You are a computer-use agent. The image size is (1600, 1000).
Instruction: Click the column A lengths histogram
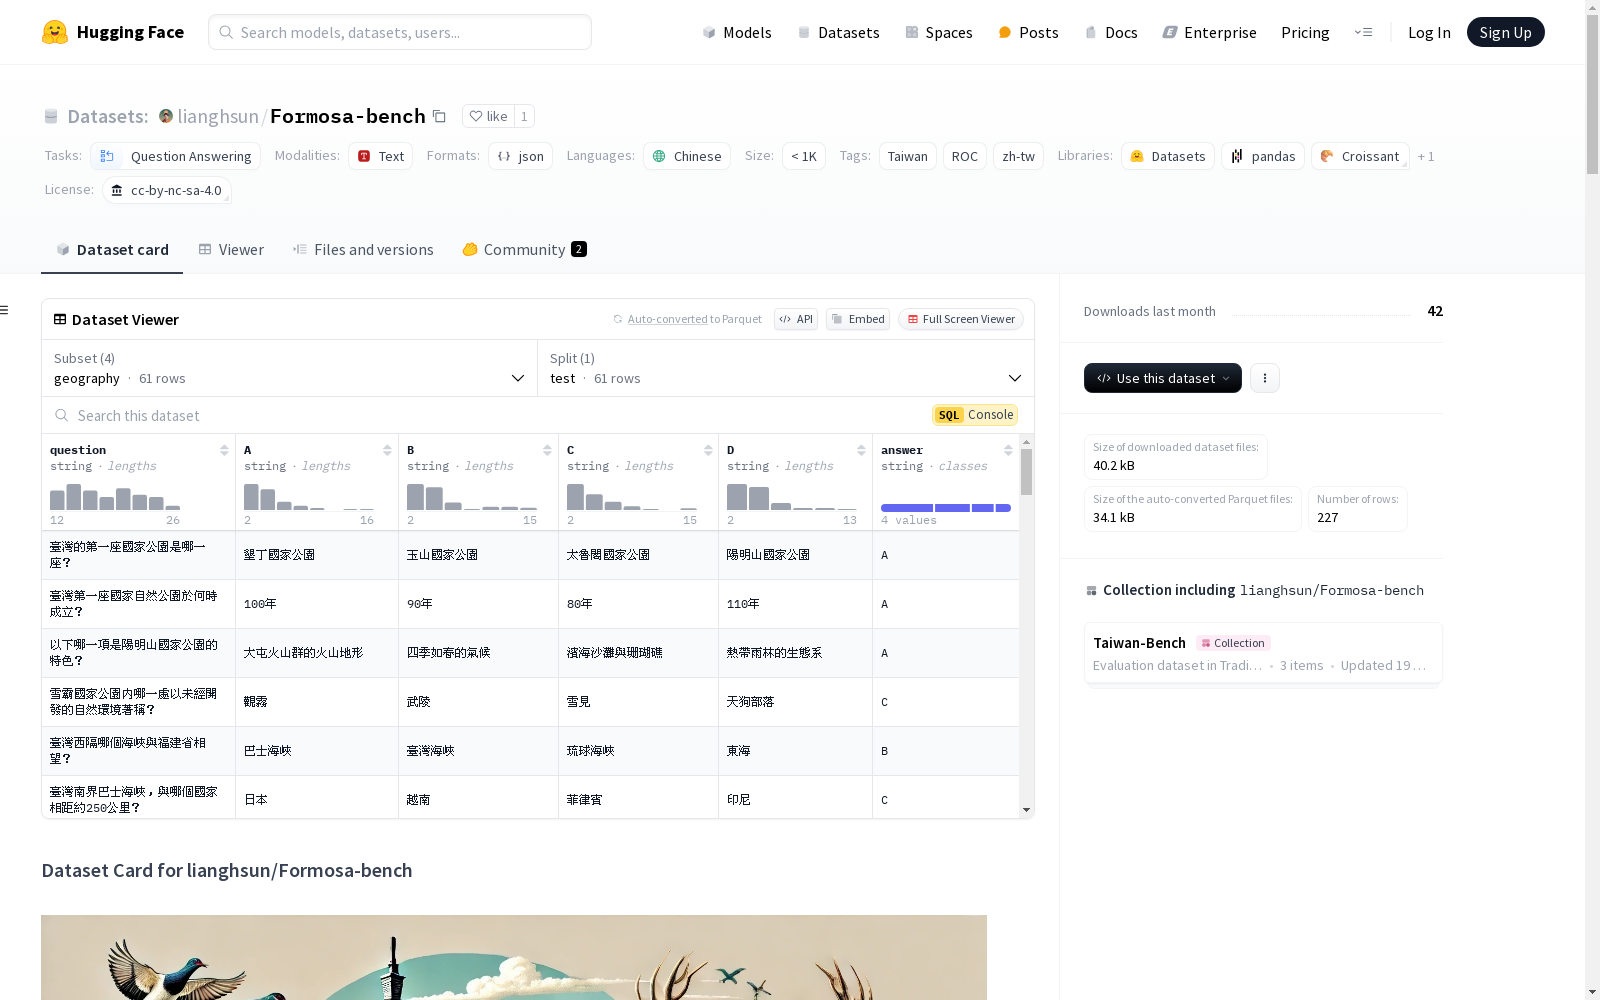point(309,497)
